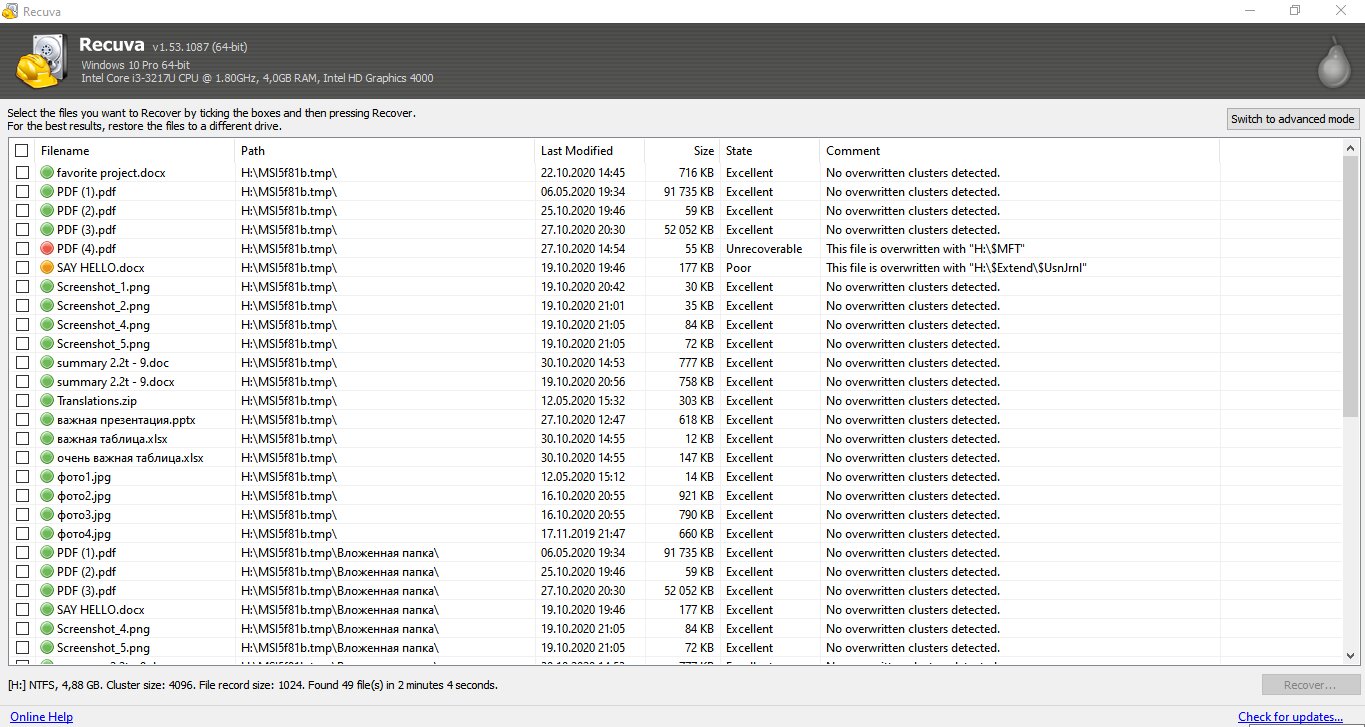
Task: Switch to advanced mode
Action: [1292, 119]
